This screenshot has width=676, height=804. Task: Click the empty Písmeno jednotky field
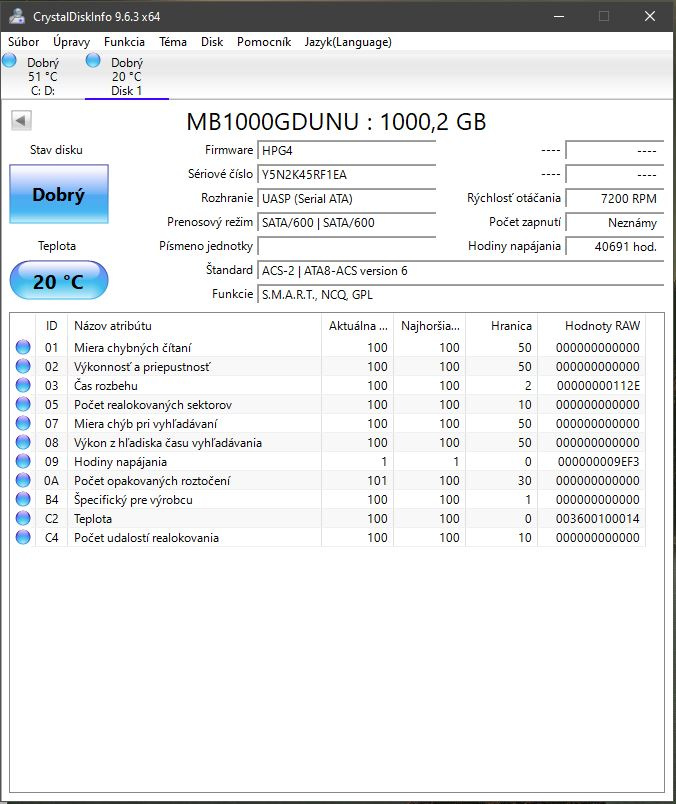pyautogui.click(x=346, y=247)
